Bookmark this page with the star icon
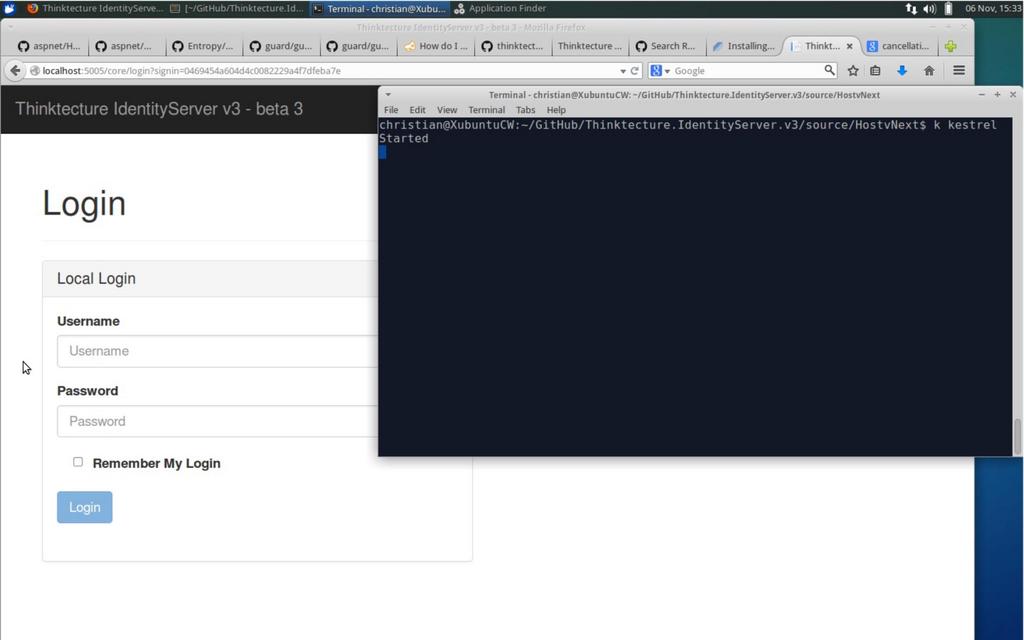1024x640 pixels. point(853,71)
